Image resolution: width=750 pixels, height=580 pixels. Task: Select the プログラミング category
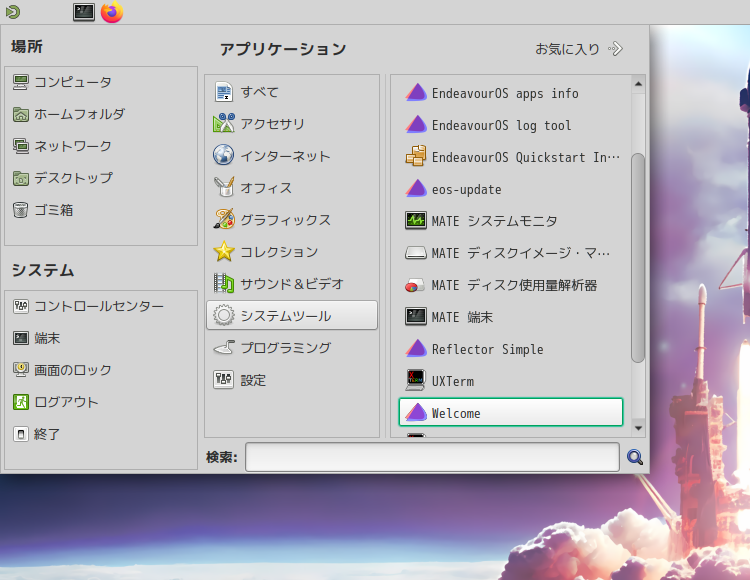coord(292,348)
